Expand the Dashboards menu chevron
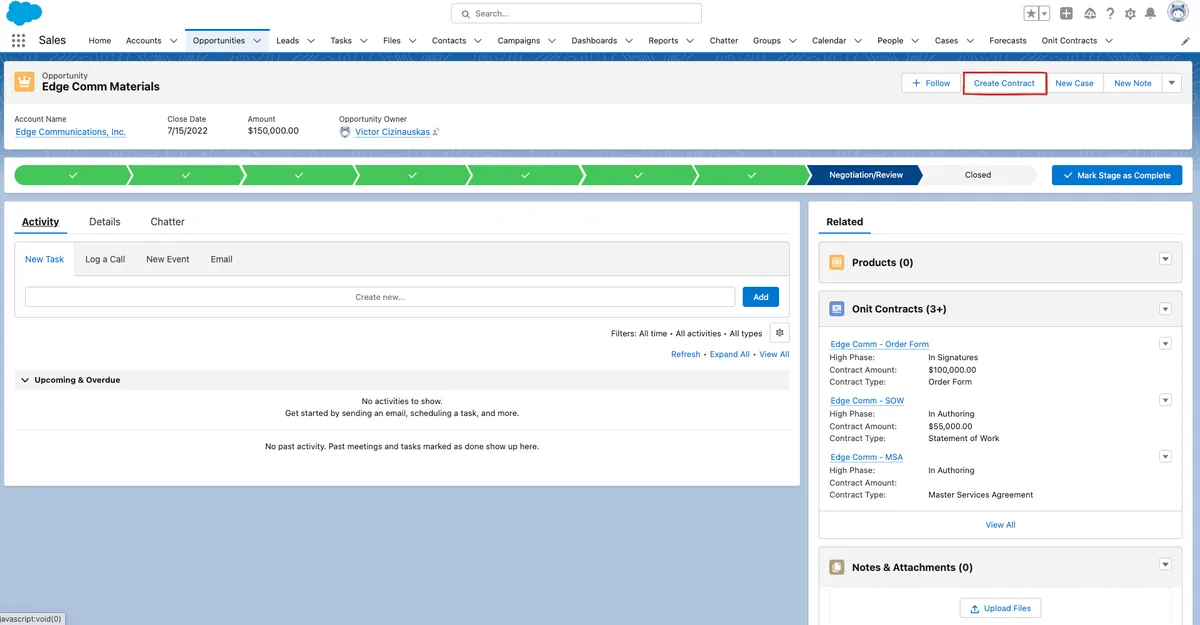This screenshot has height=625, width=1200. click(x=629, y=41)
